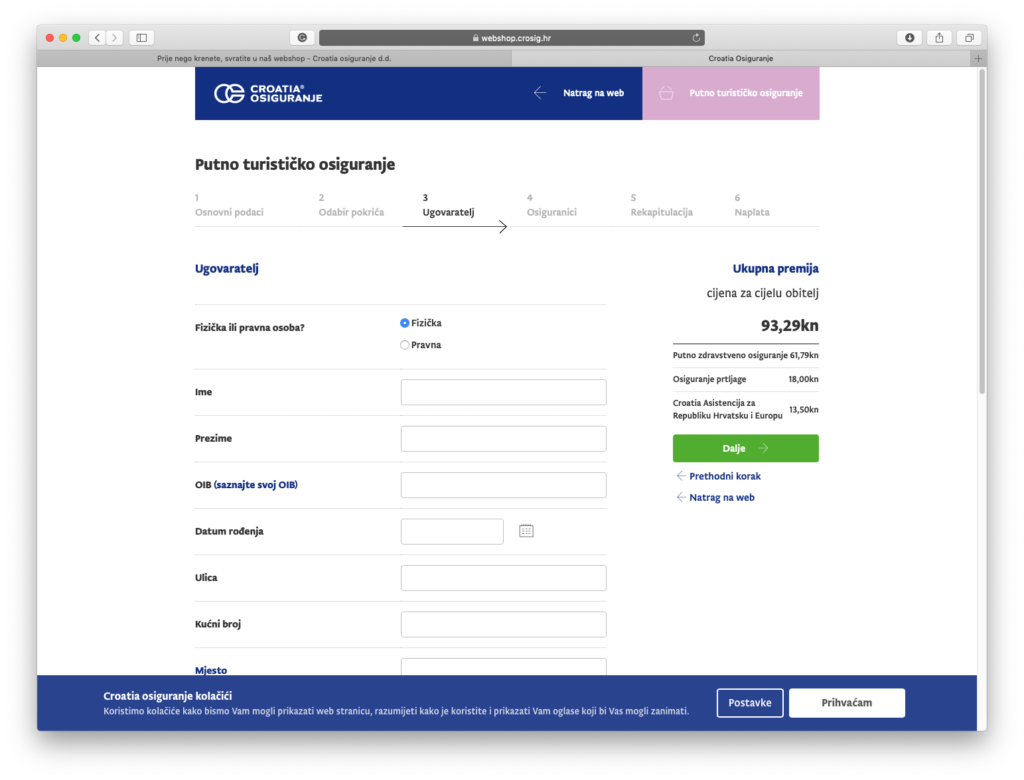
Task: Open the date of birth calendar picker
Action: [x=526, y=531]
